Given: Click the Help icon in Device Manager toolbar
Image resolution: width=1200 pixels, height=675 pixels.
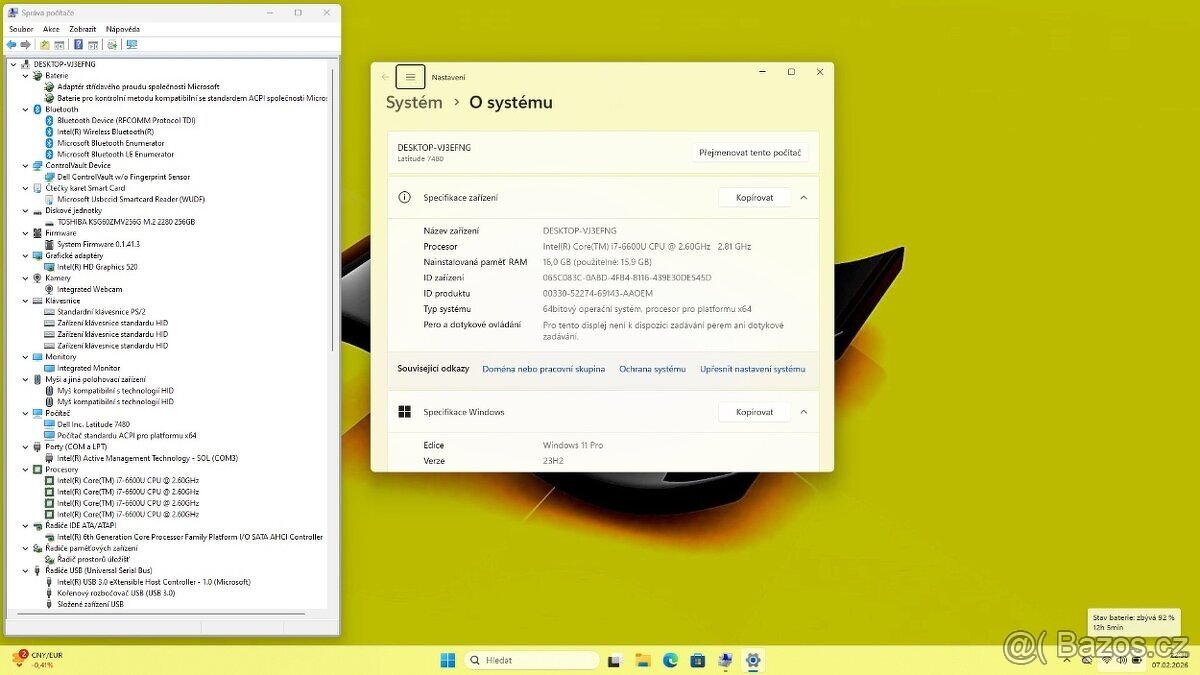Looking at the screenshot, I should click(x=78, y=44).
